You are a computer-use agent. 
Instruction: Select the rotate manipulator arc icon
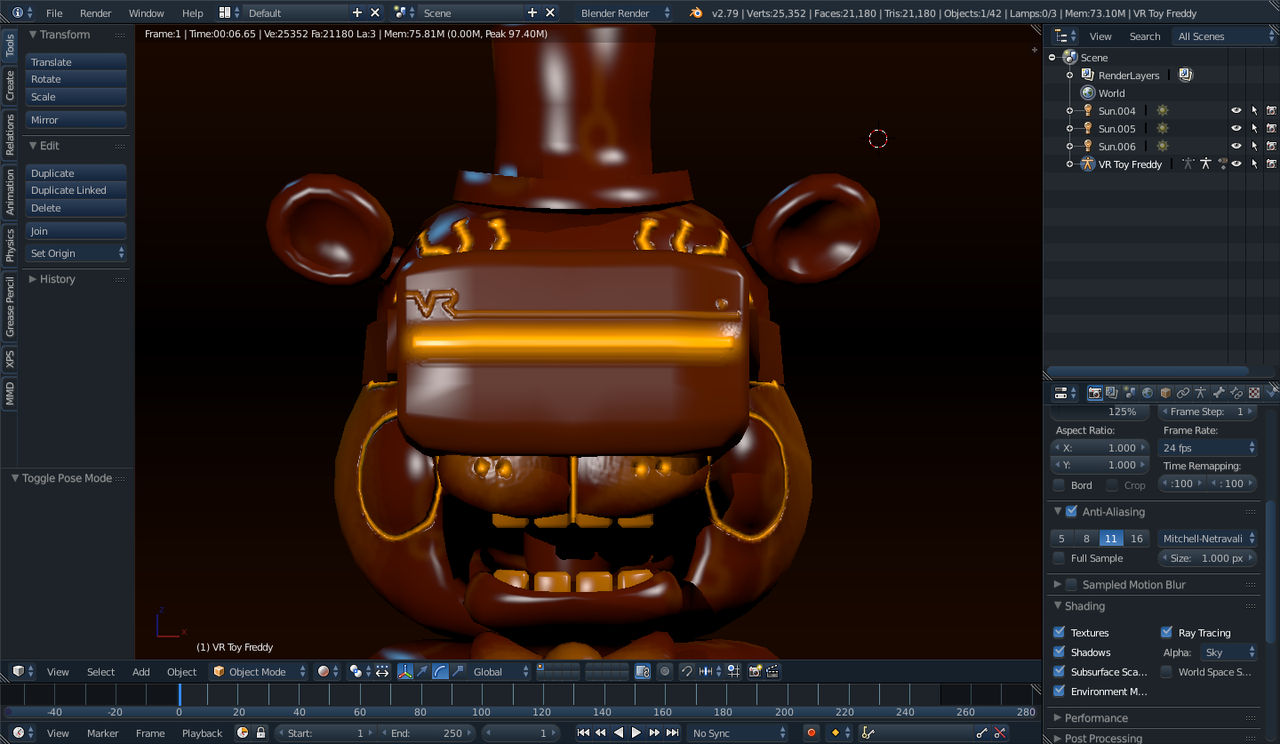(x=440, y=671)
